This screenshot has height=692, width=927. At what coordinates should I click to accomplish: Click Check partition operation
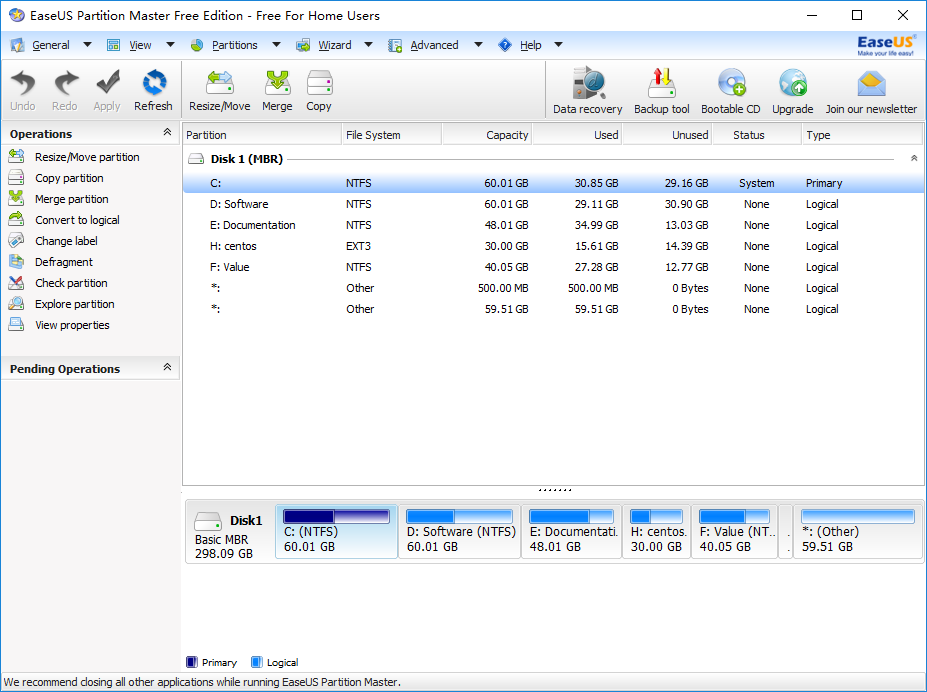71,283
